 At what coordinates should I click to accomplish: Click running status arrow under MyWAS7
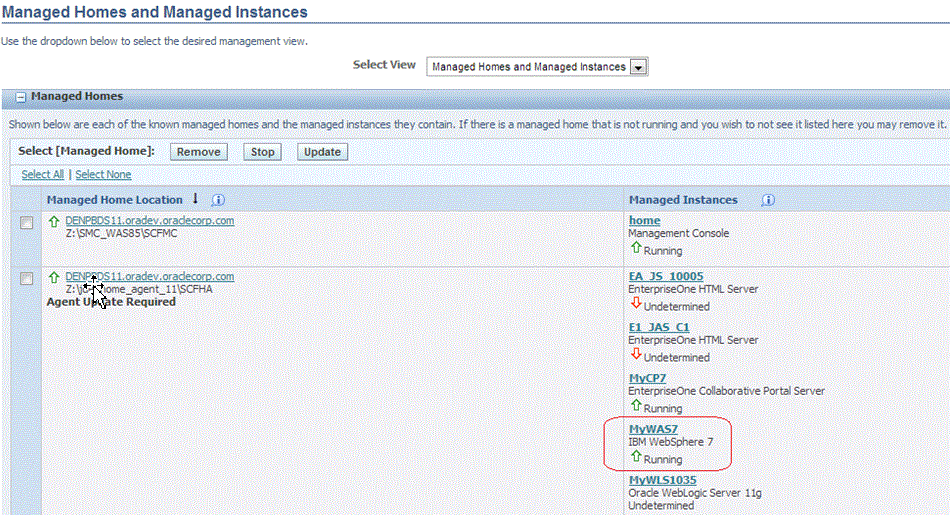[x=636, y=456]
